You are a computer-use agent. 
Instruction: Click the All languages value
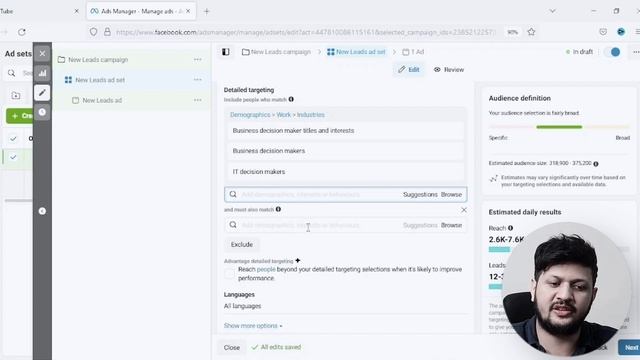click(x=242, y=306)
